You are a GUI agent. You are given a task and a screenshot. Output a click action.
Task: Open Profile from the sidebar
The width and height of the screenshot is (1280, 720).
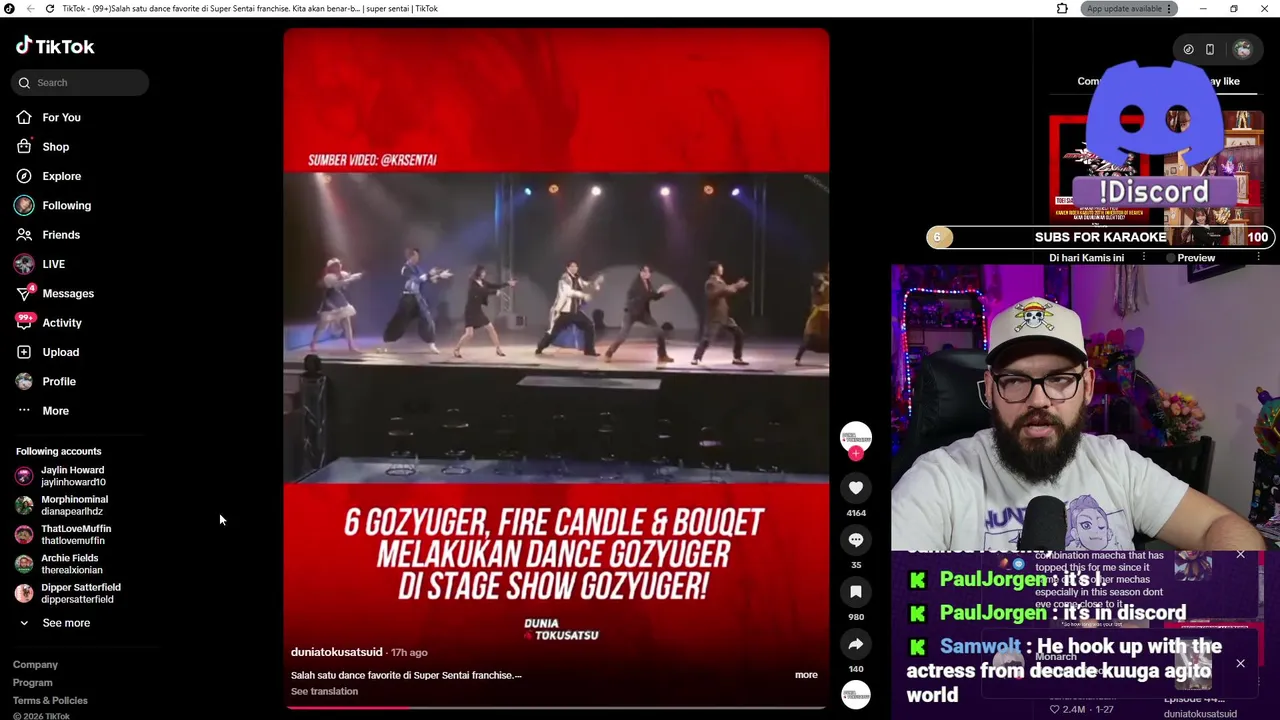tap(59, 382)
